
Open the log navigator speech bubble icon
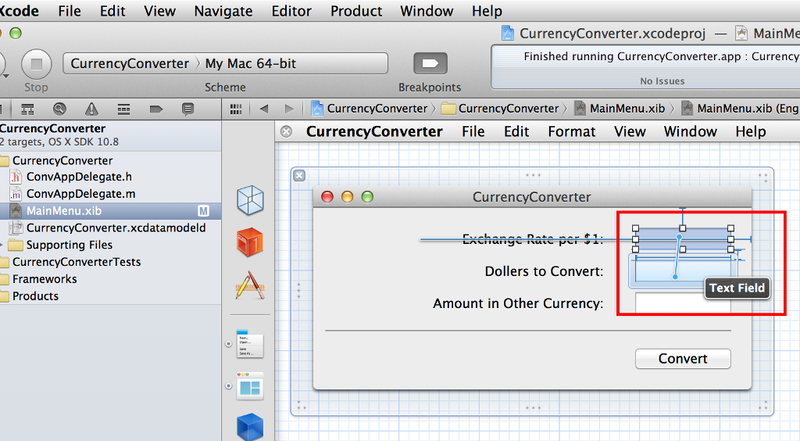[186, 109]
